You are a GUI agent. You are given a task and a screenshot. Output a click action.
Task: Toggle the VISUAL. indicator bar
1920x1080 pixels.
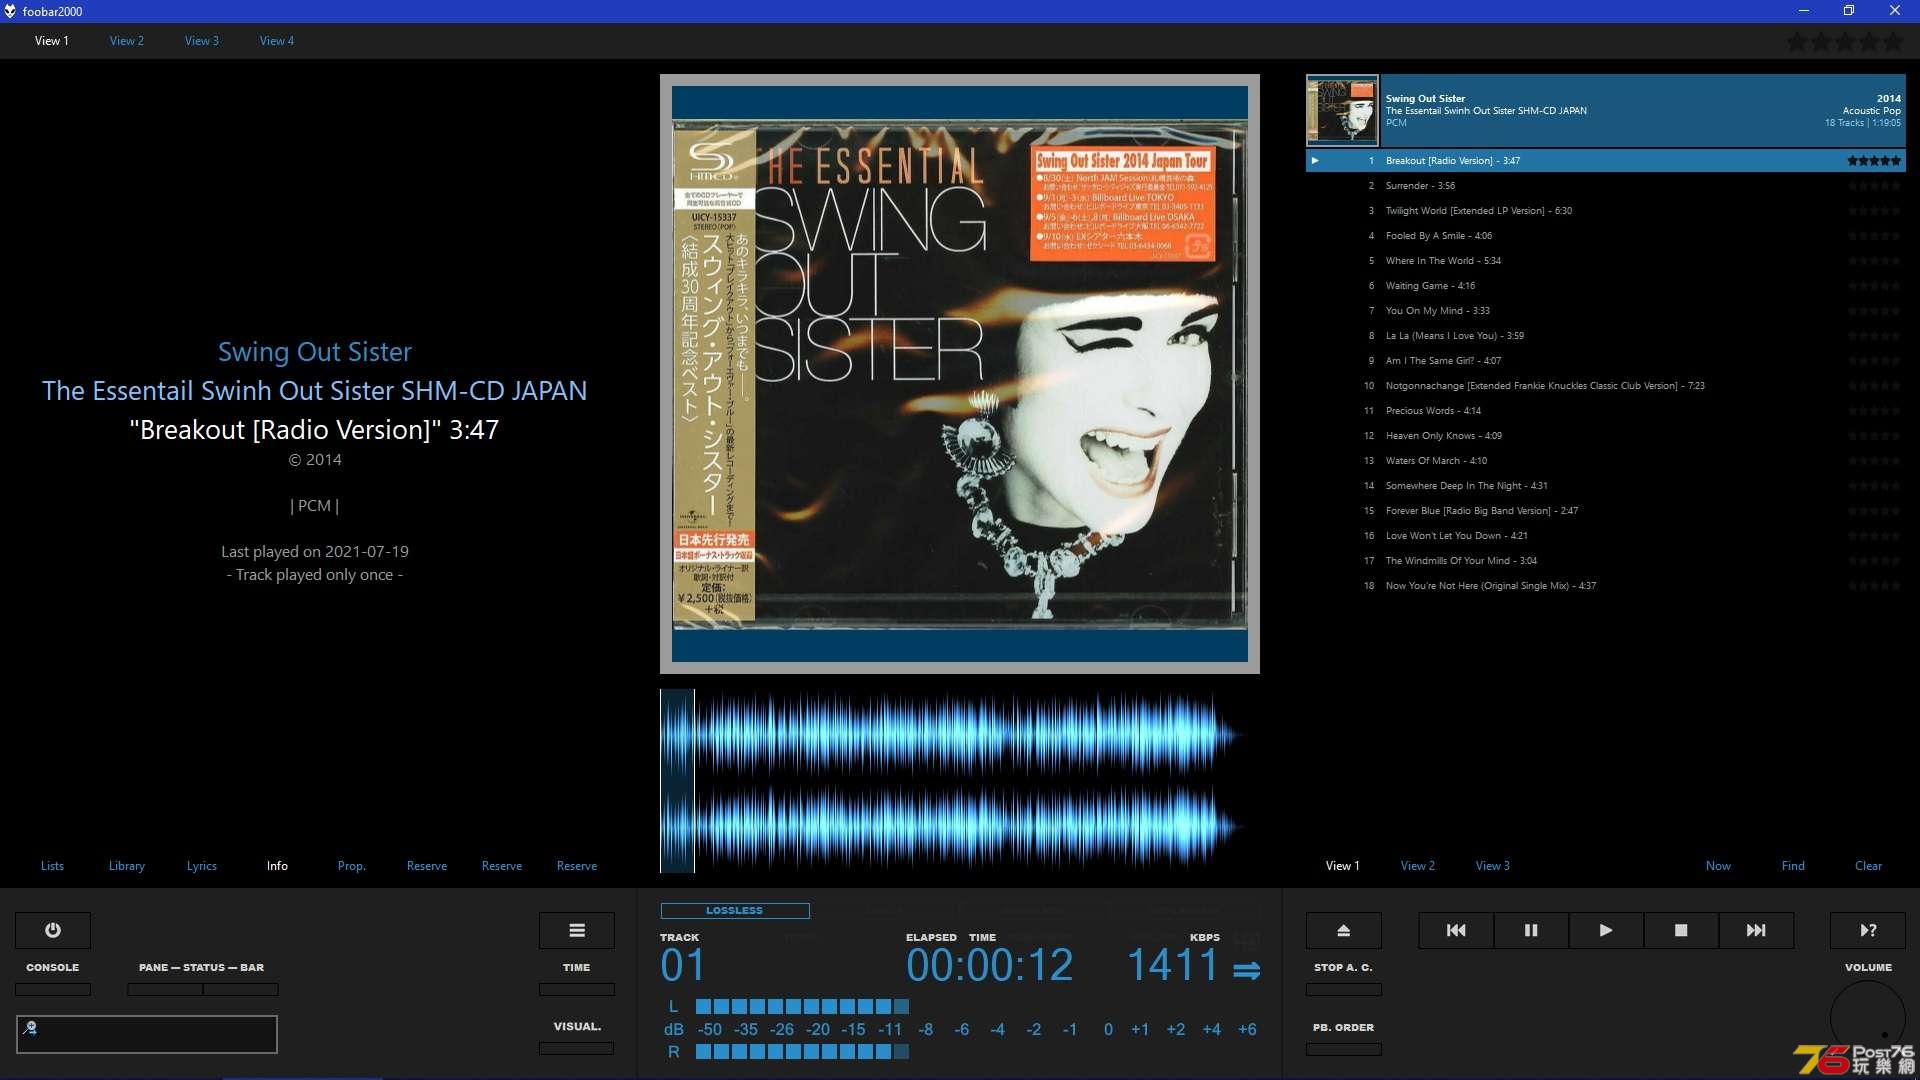coord(577,1048)
